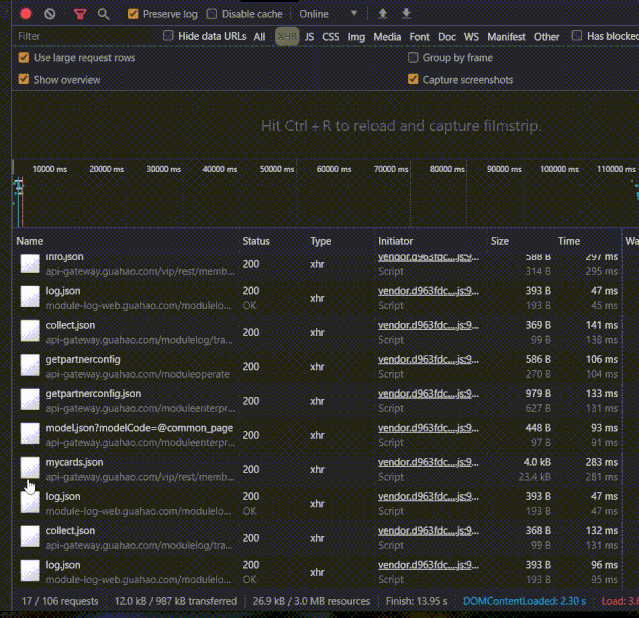Select the Manifest filter type

507,37
